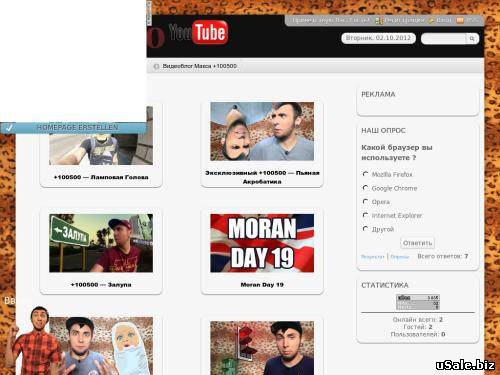500x375 pixels.
Task: Click title 'Эксклюзивный +100500 — Пьяная Акробатика'
Action: pos(262,177)
